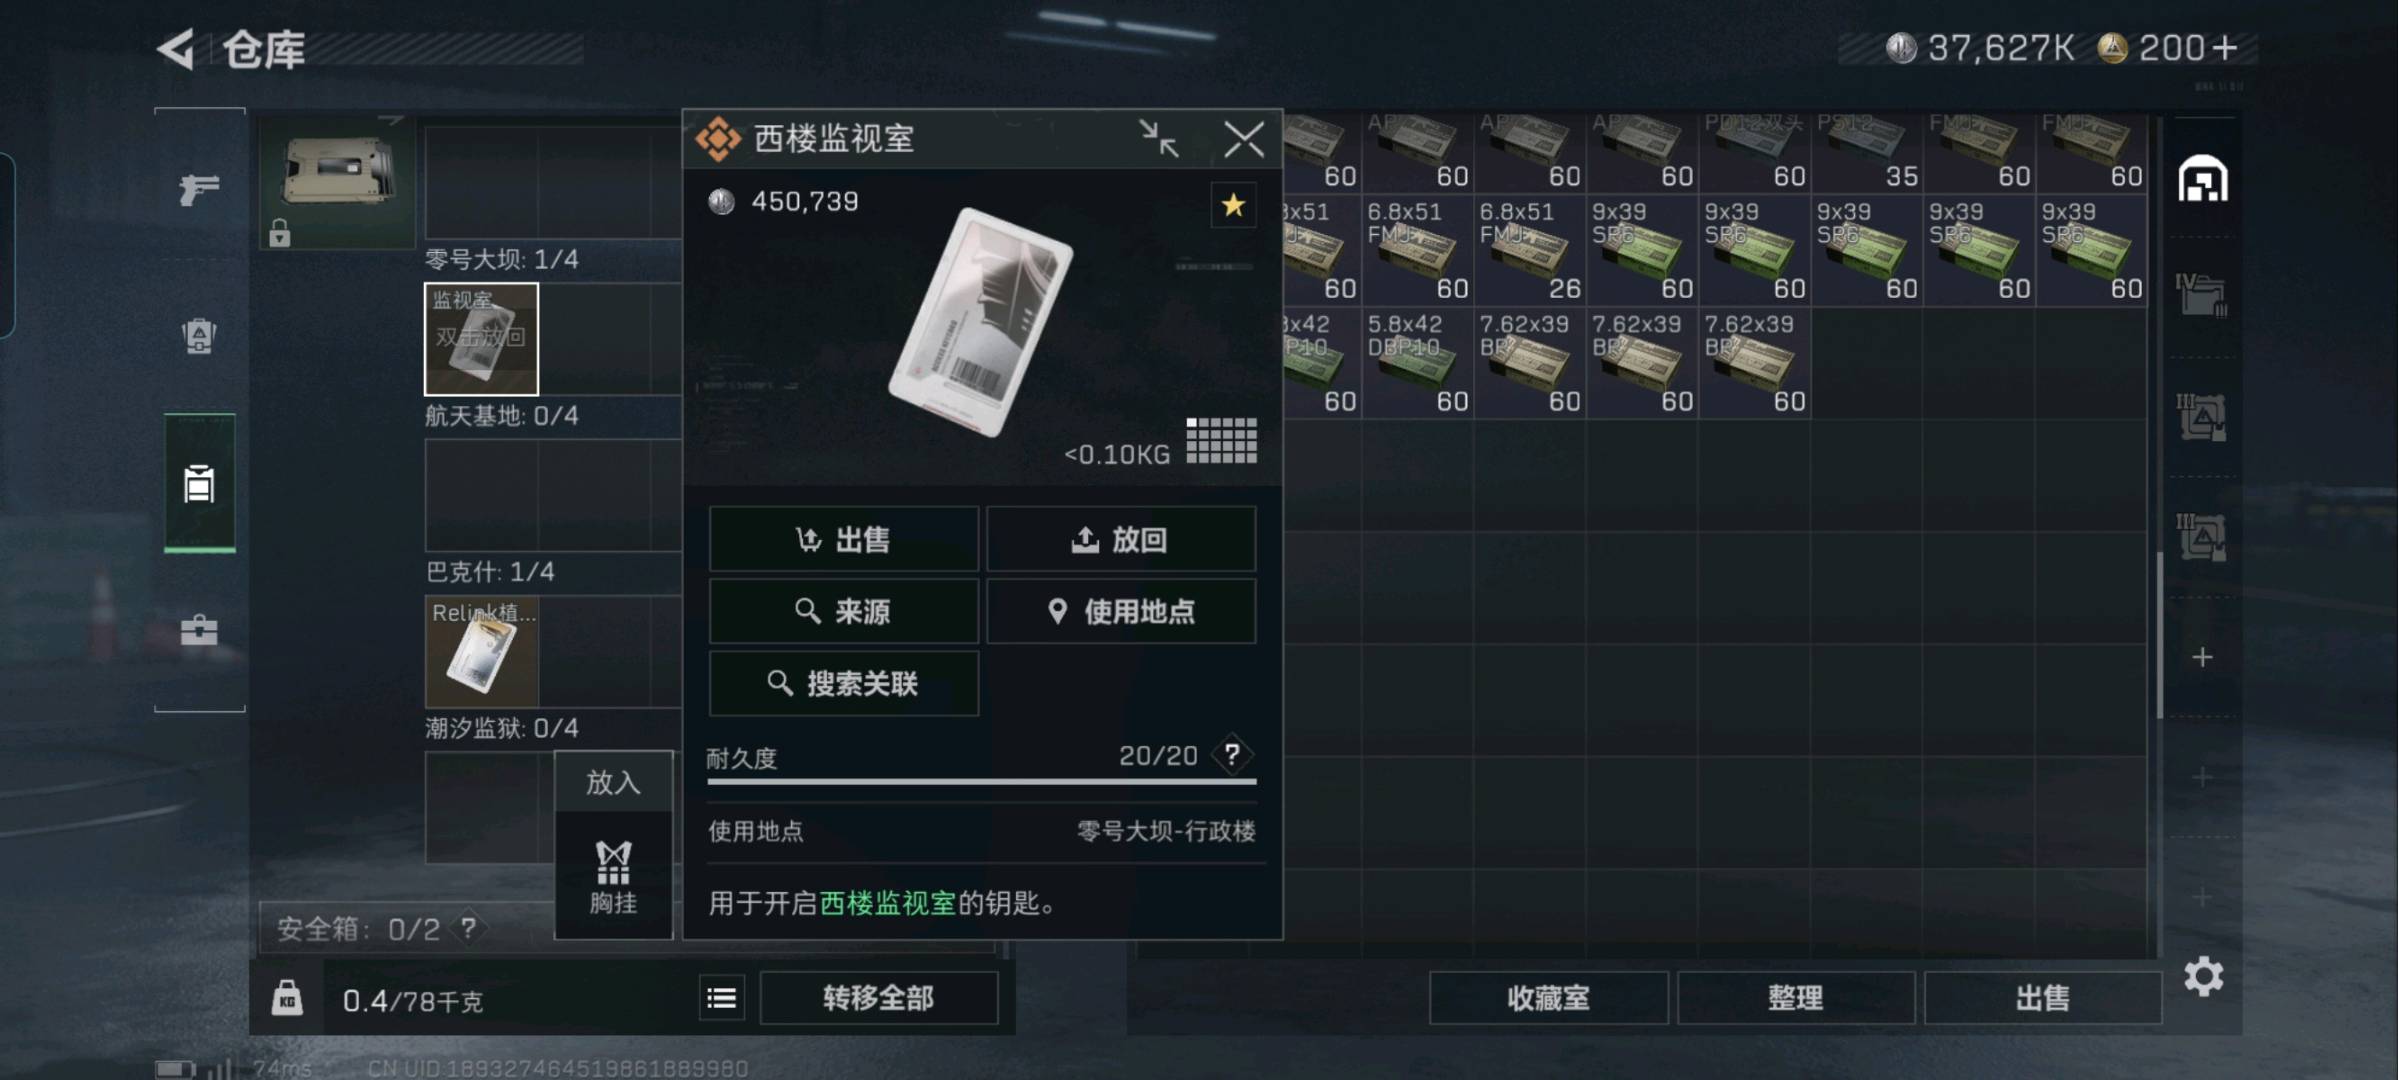The width and height of the screenshot is (2398, 1080).
Task: Toggle the list view icon
Action: pyautogui.click(x=721, y=998)
